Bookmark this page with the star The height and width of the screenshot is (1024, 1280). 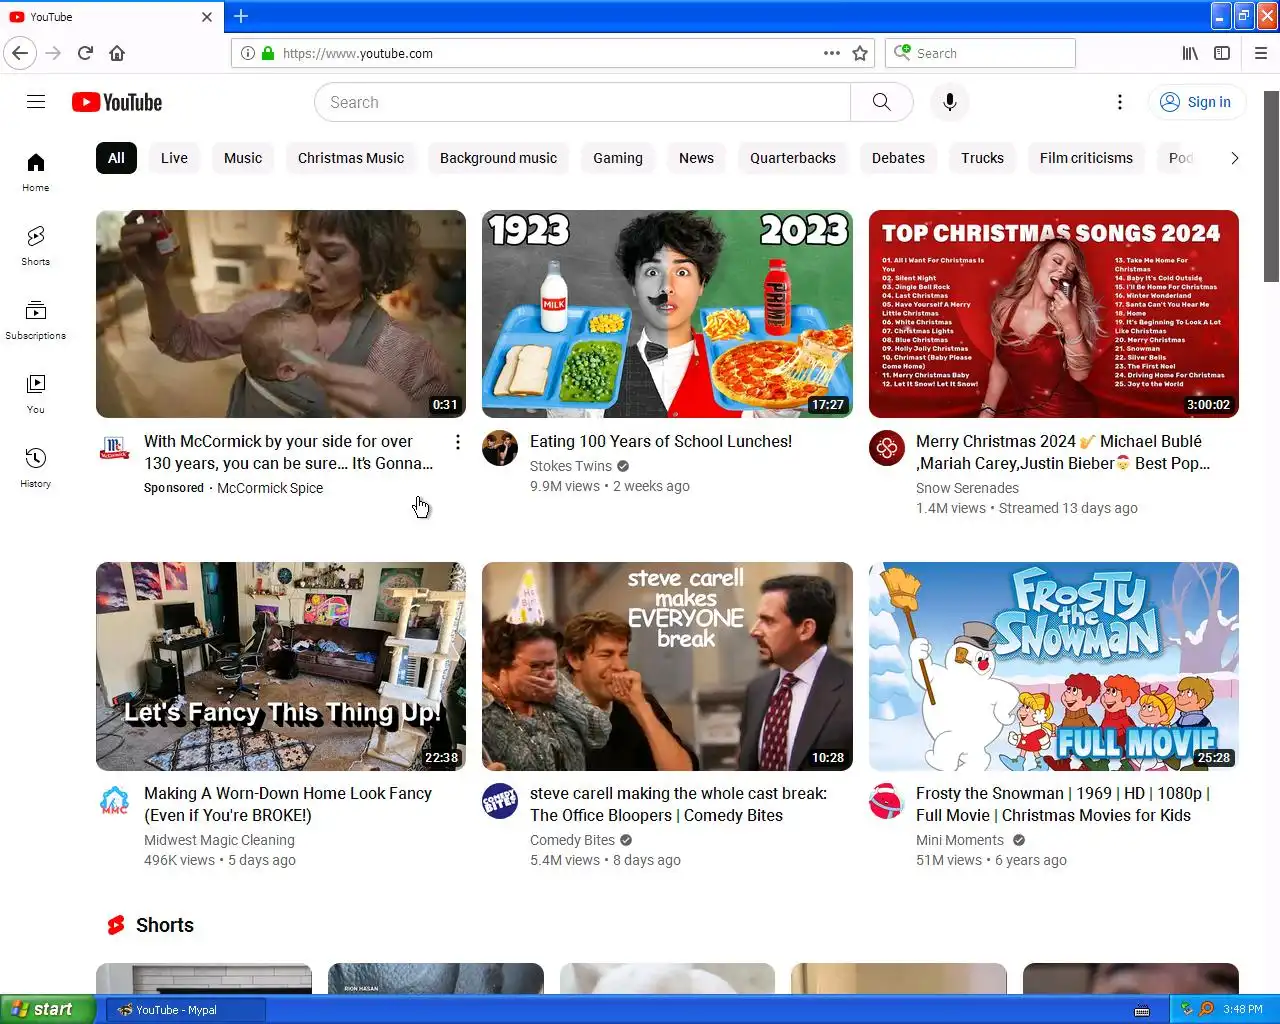click(x=860, y=53)
